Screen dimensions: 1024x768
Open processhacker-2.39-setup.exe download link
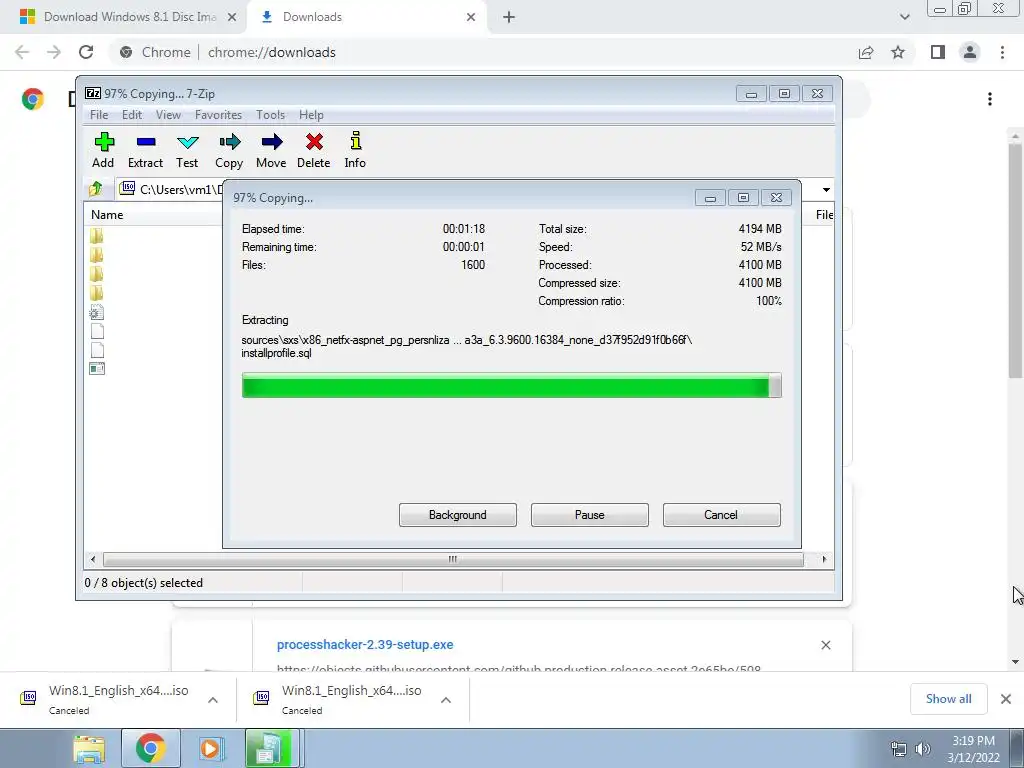pyautogui.click(x=365, y=645)
